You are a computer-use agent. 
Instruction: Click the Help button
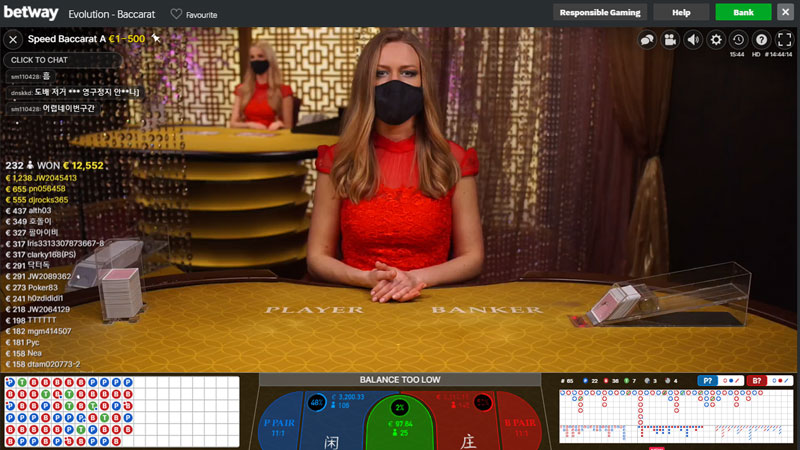tap(681, 12)
